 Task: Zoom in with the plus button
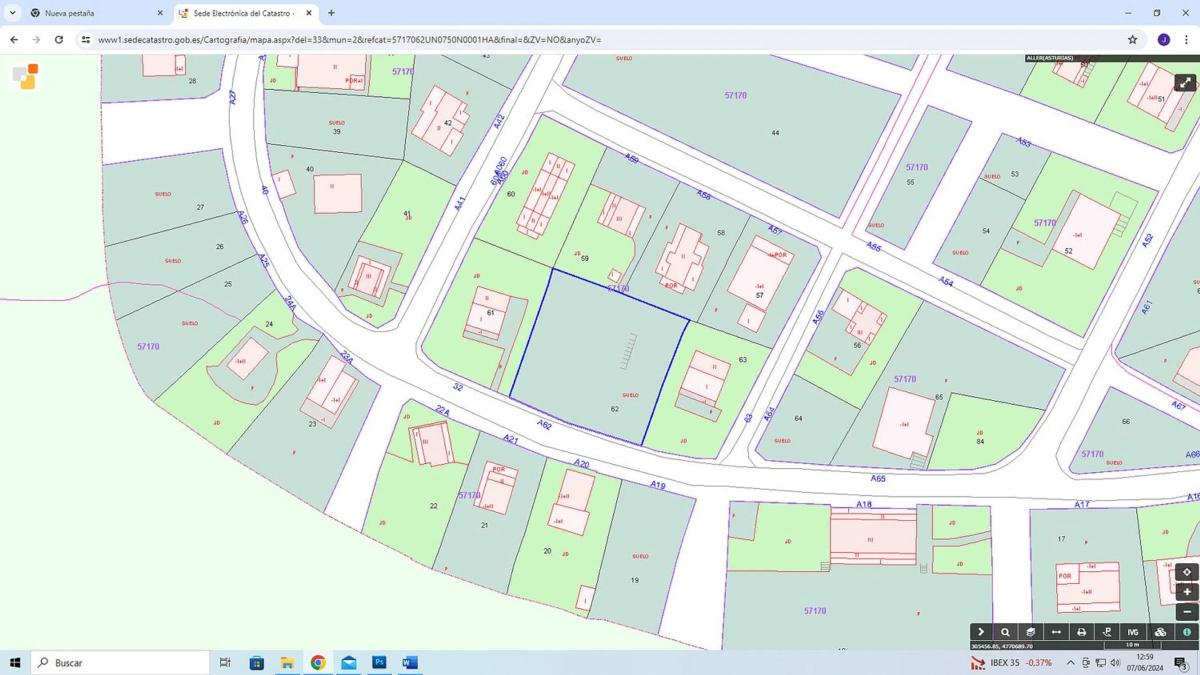tap(1187, 592)
